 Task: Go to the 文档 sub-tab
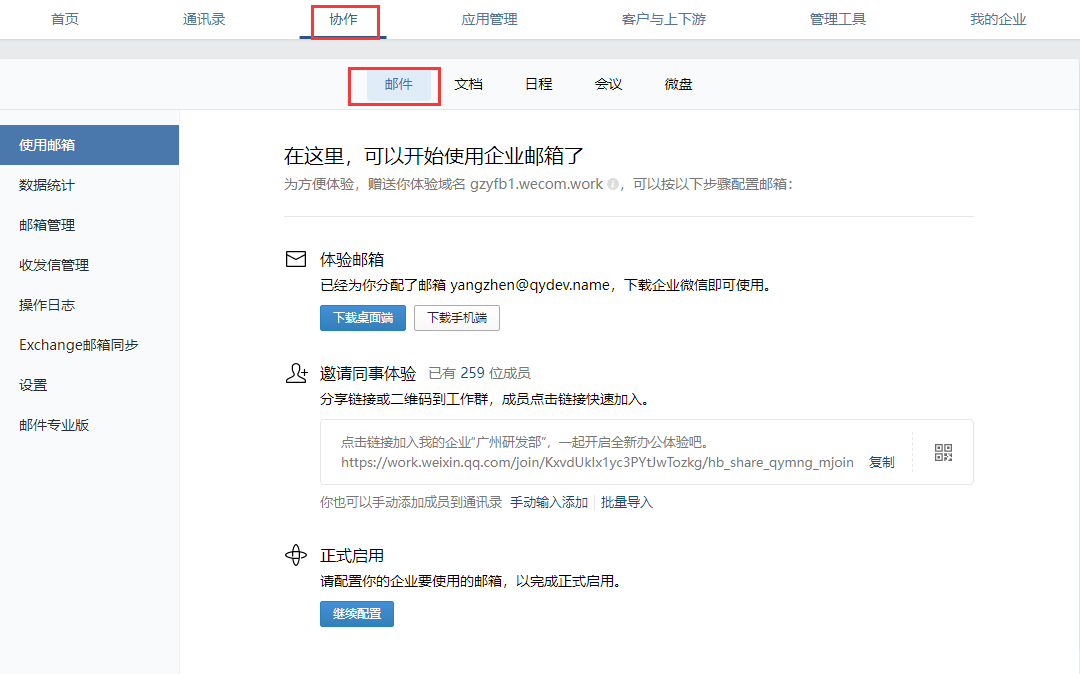point(468,84)
